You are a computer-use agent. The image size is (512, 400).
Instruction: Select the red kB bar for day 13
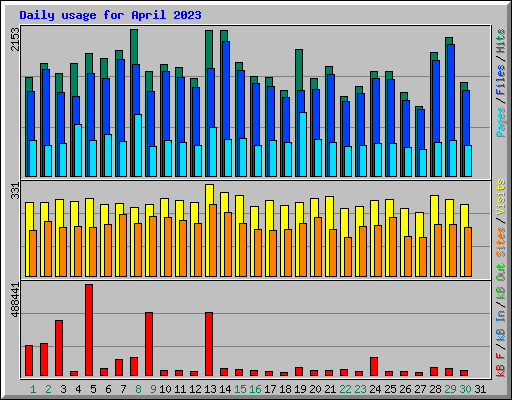coord(209,344)
